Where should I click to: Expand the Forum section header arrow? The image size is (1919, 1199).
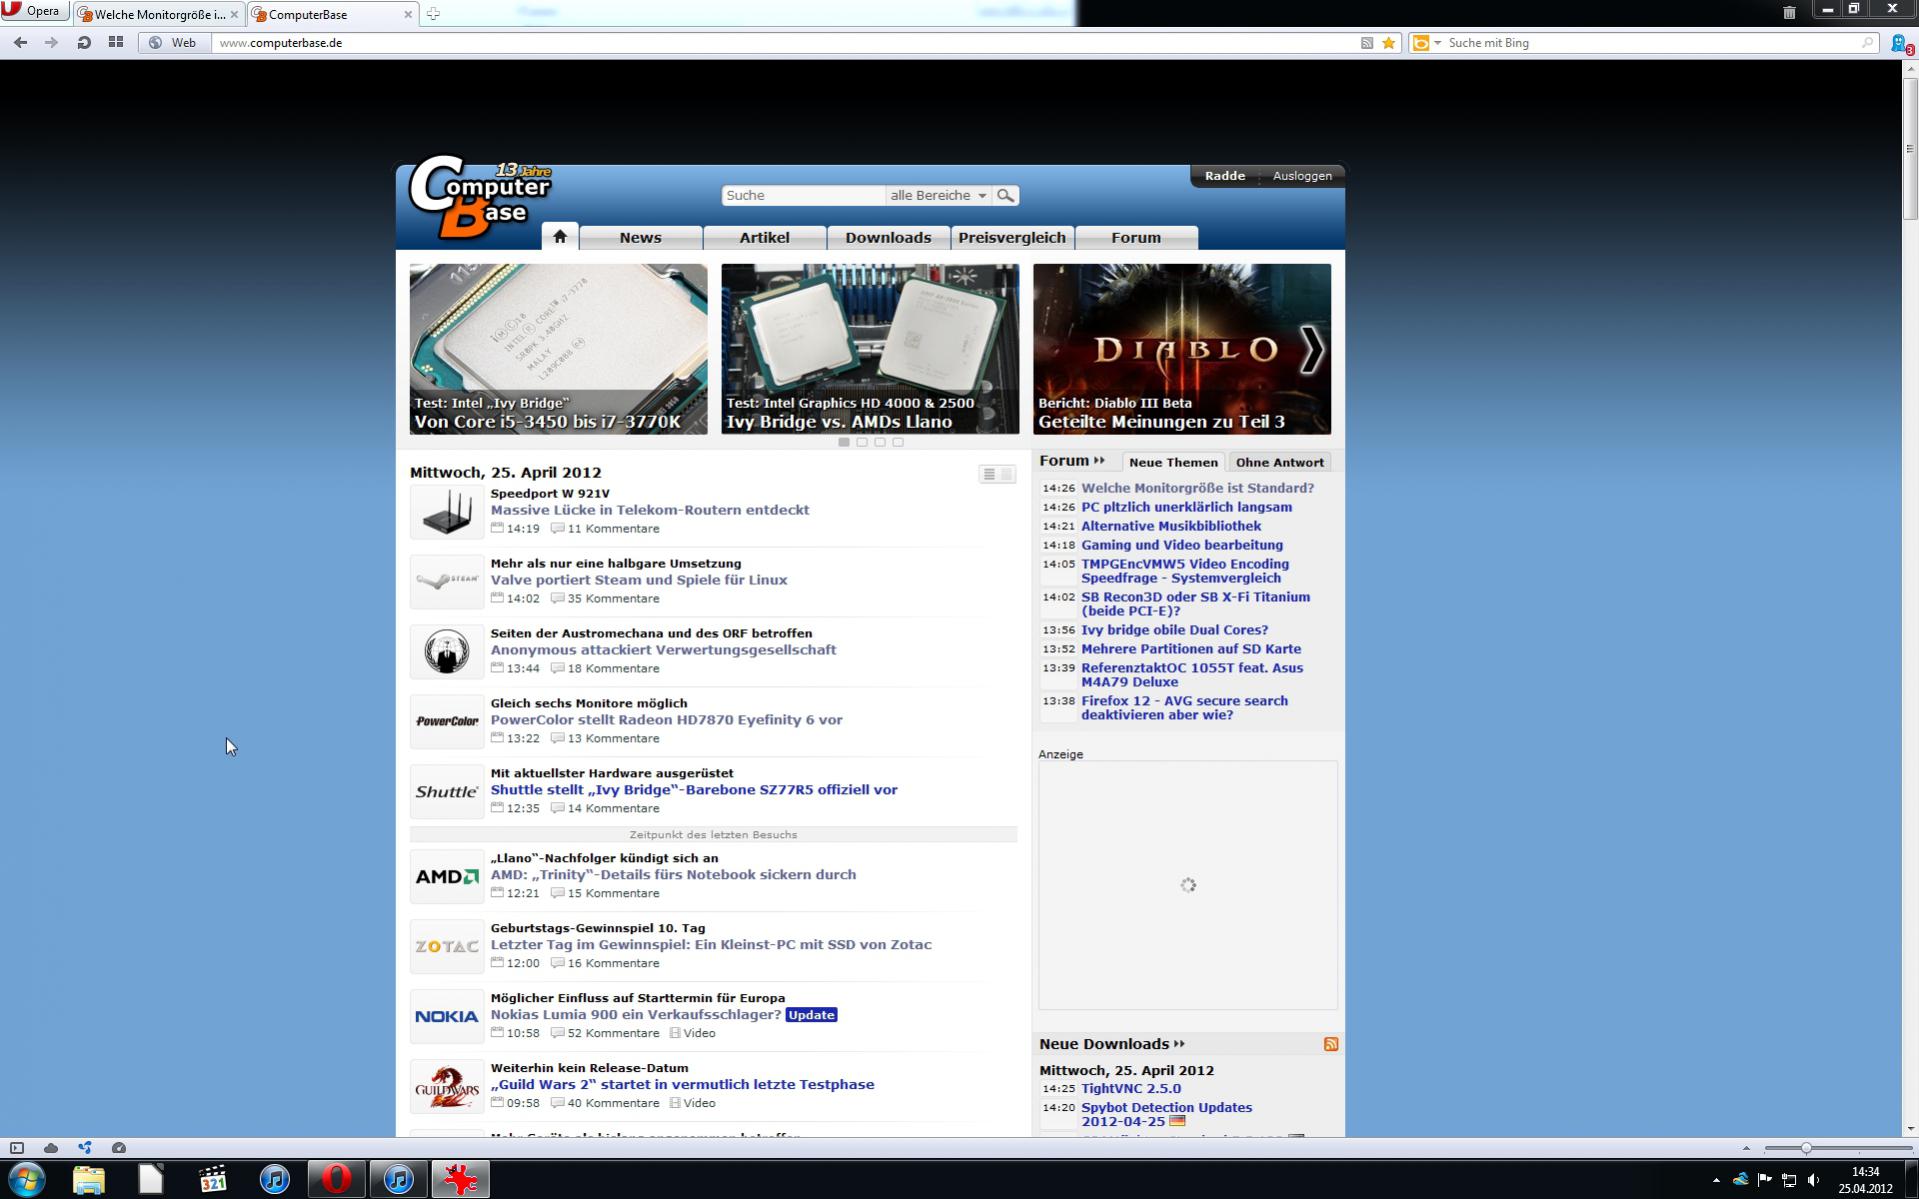tap(1099, 461)
